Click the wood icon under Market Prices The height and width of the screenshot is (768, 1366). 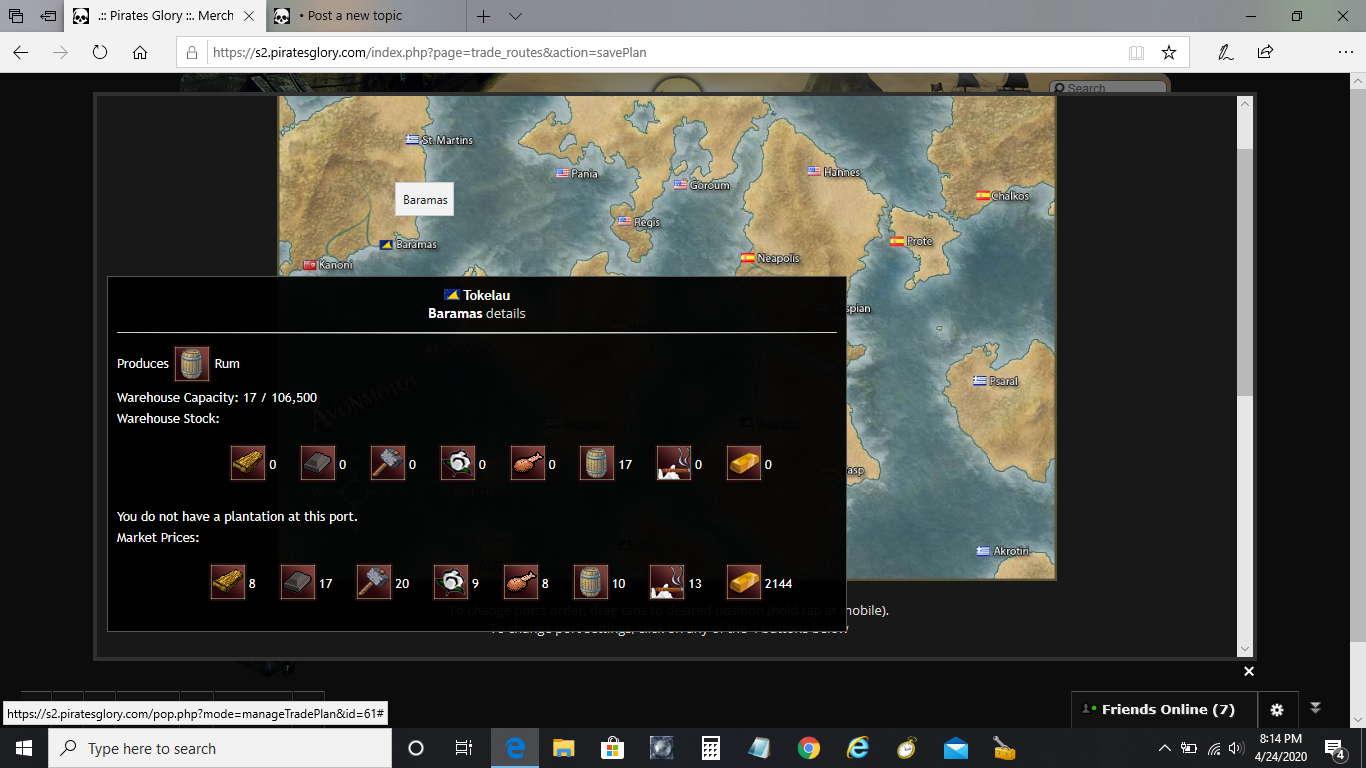tap(228, 582)
